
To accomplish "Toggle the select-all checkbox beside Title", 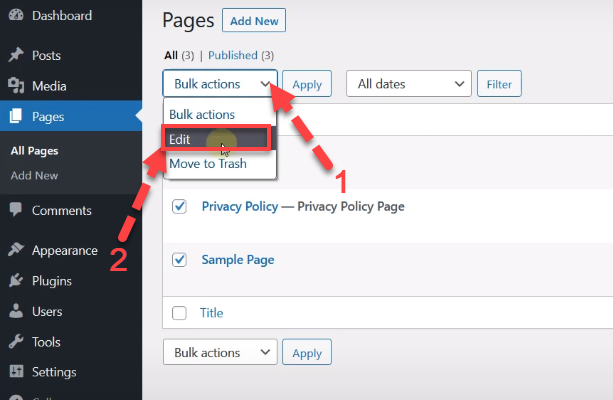I will (179, 312).
